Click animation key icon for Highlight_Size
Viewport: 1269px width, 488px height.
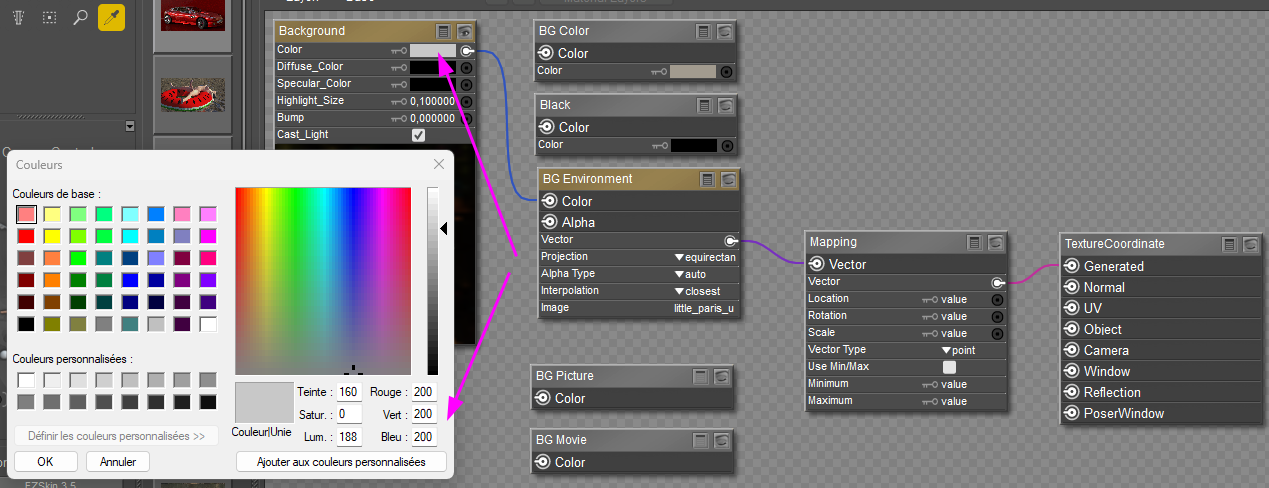click(398, 101)
